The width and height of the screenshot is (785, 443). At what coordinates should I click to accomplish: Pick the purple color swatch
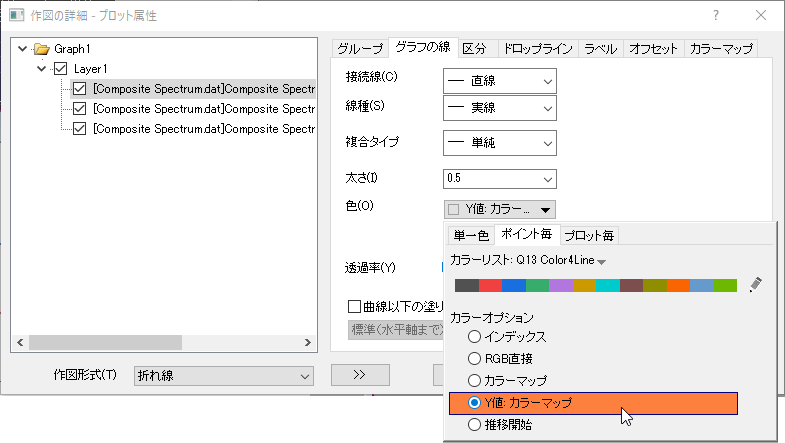pos(561,285)
